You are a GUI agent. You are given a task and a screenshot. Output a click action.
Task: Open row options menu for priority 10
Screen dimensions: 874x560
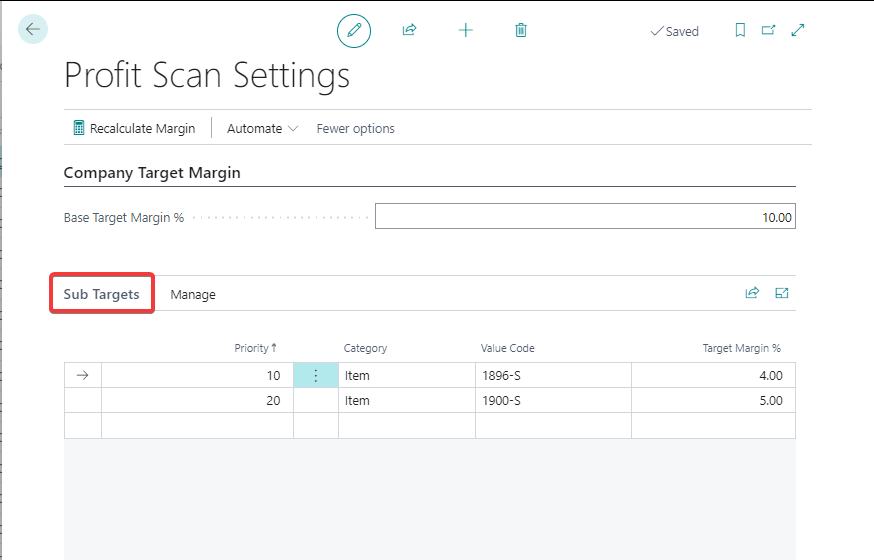[316, 376]
